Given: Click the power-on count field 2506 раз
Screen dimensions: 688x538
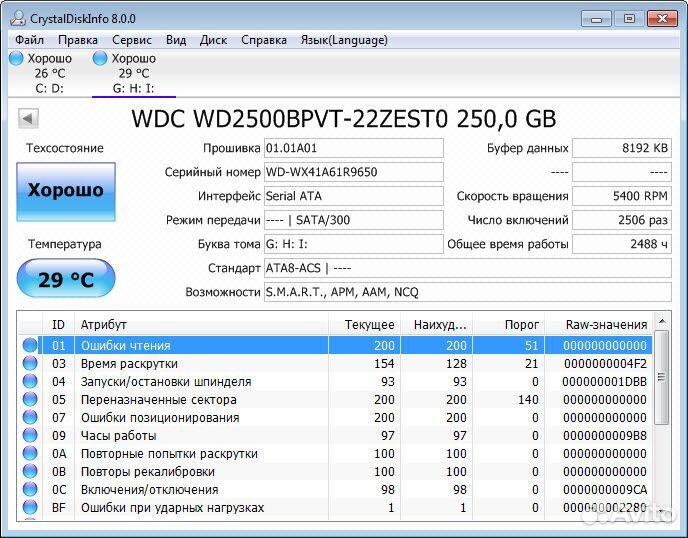Looking at the screenshot, I should pyautogui.click(x=622, y=220).
